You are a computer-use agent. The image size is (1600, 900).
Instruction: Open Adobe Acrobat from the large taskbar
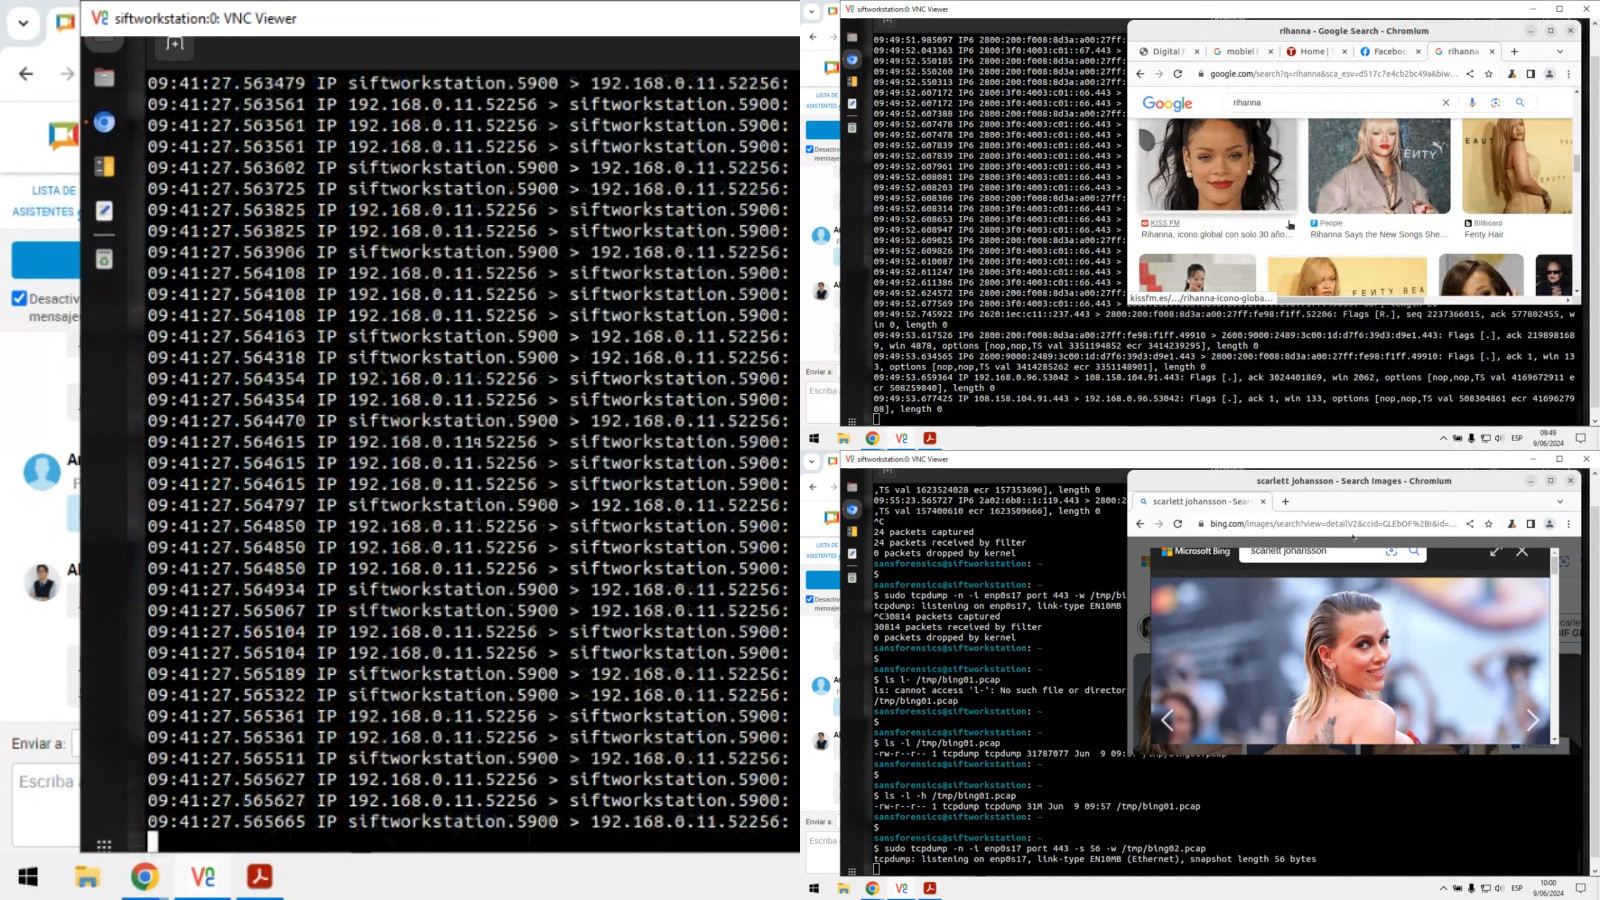pos(260,877)
